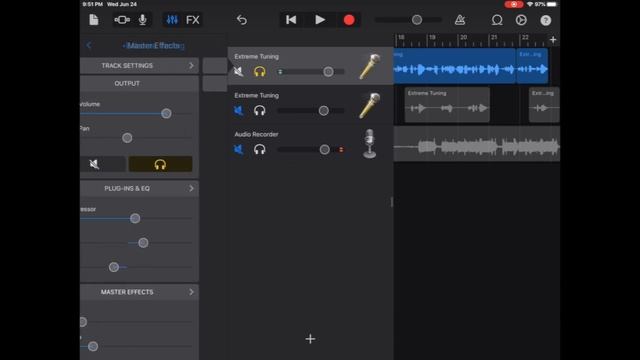
Task: Select first Extreme Tuning gold microphone icon
Action: (370, 66)
